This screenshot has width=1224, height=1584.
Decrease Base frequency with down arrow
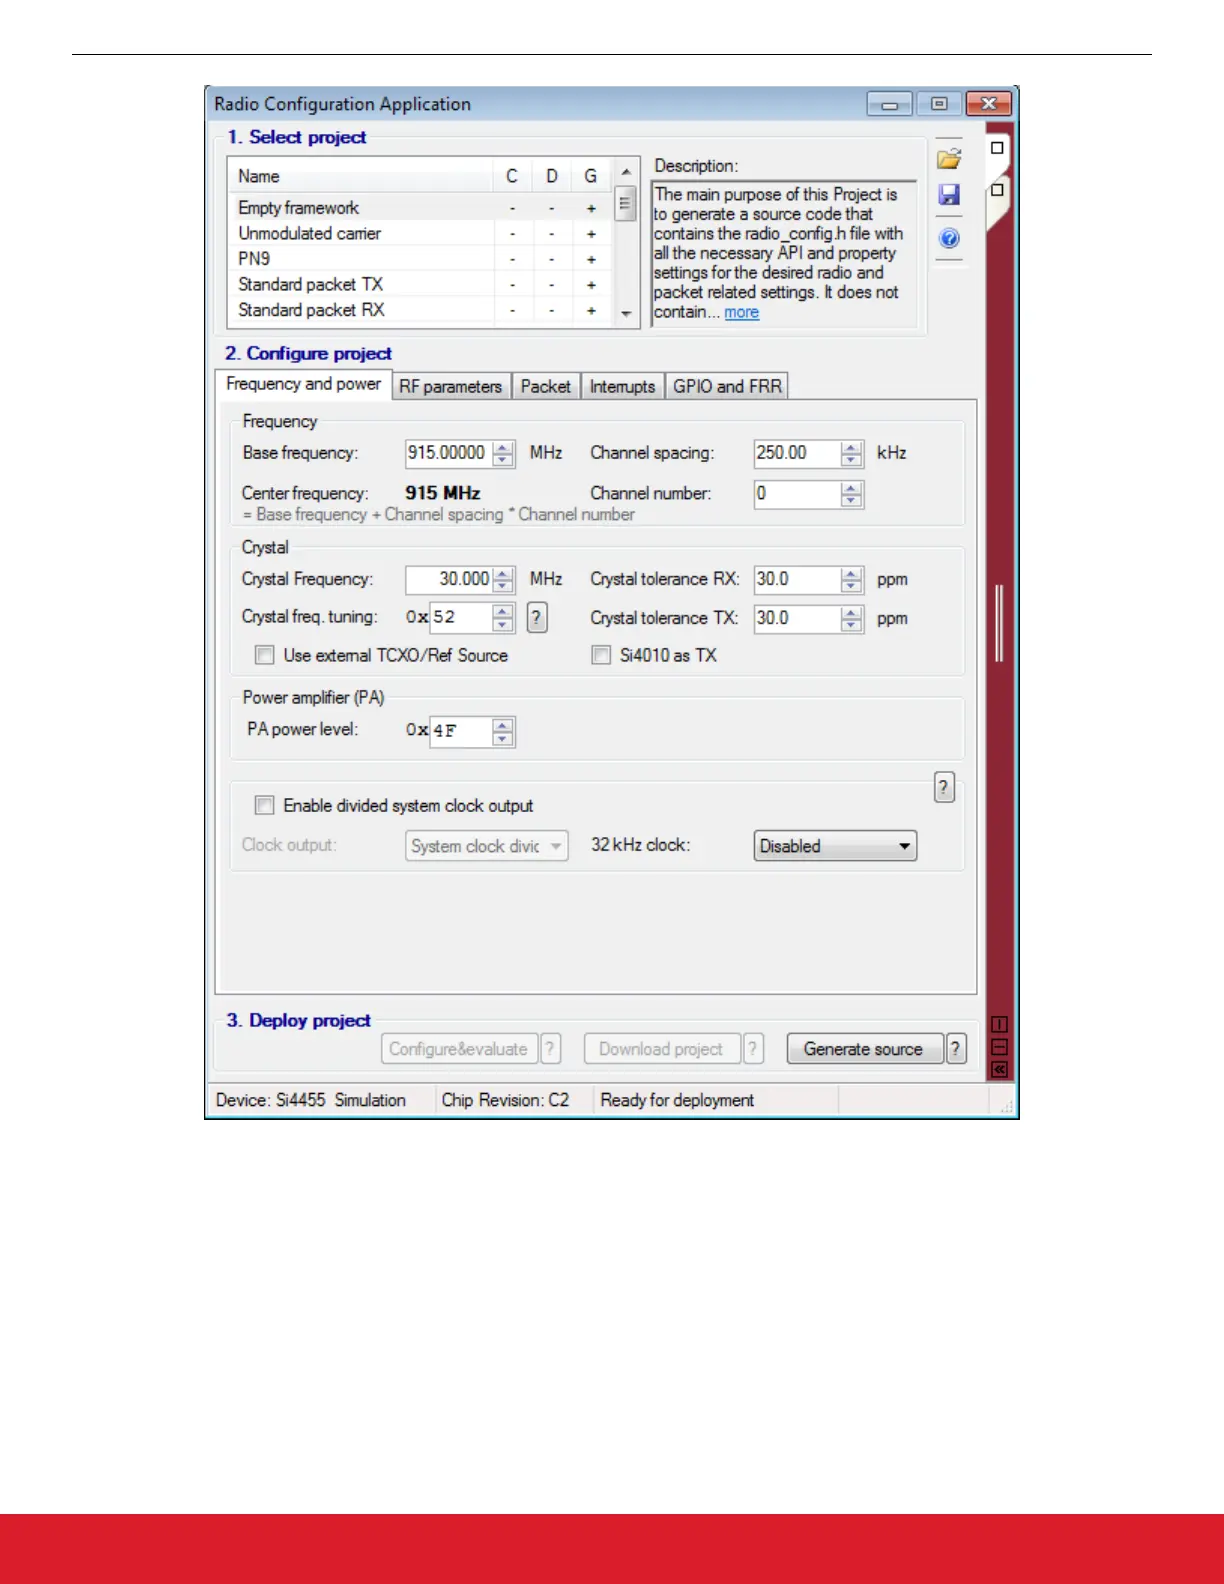pos(503,460)
